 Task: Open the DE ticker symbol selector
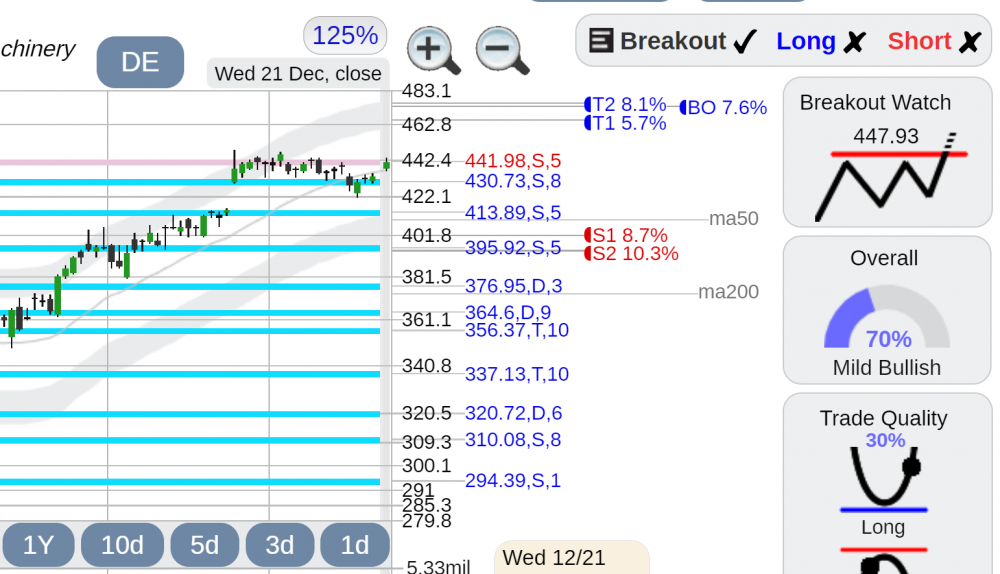click(140, 62)
